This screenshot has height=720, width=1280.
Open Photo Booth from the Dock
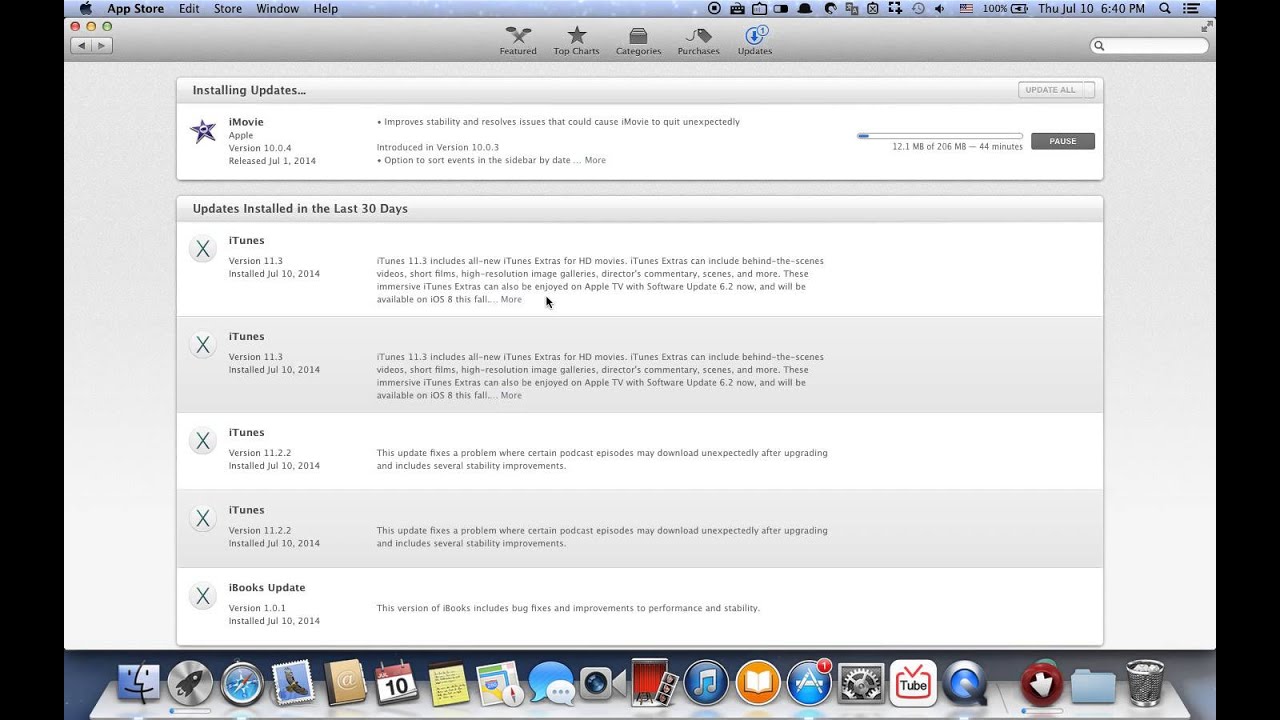655,684
